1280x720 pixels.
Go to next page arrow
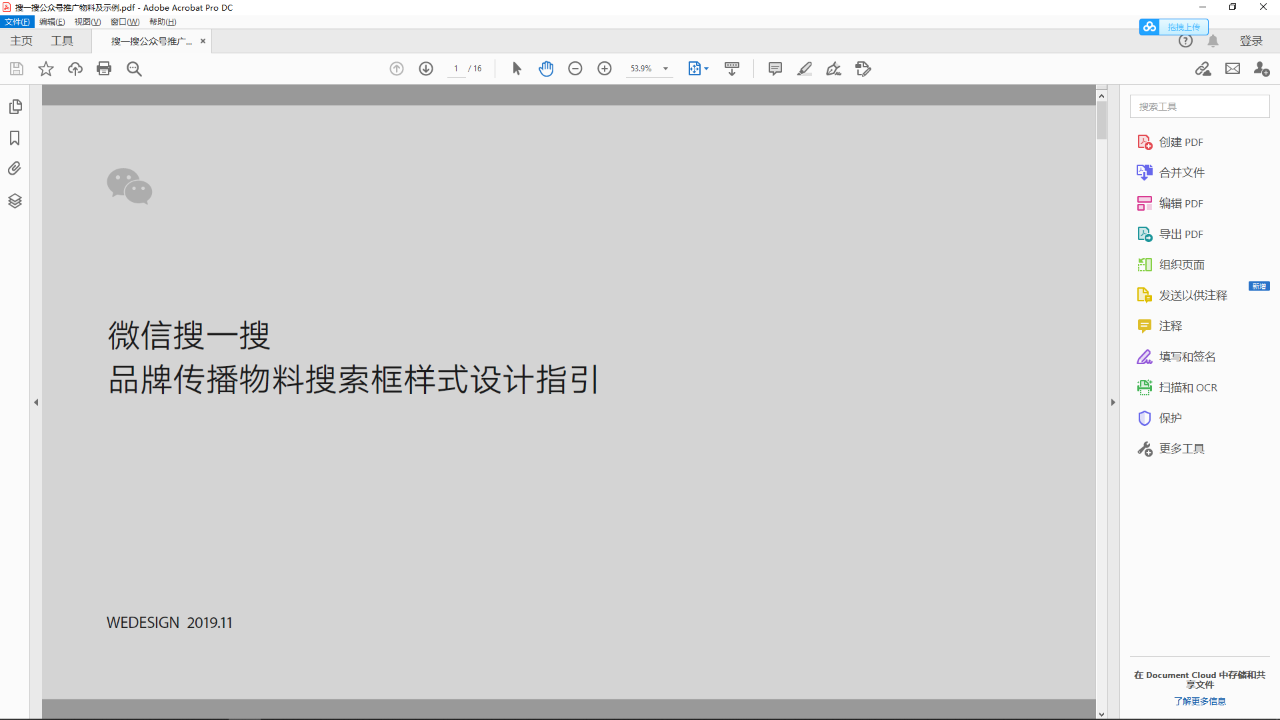[x=426, y=69]
